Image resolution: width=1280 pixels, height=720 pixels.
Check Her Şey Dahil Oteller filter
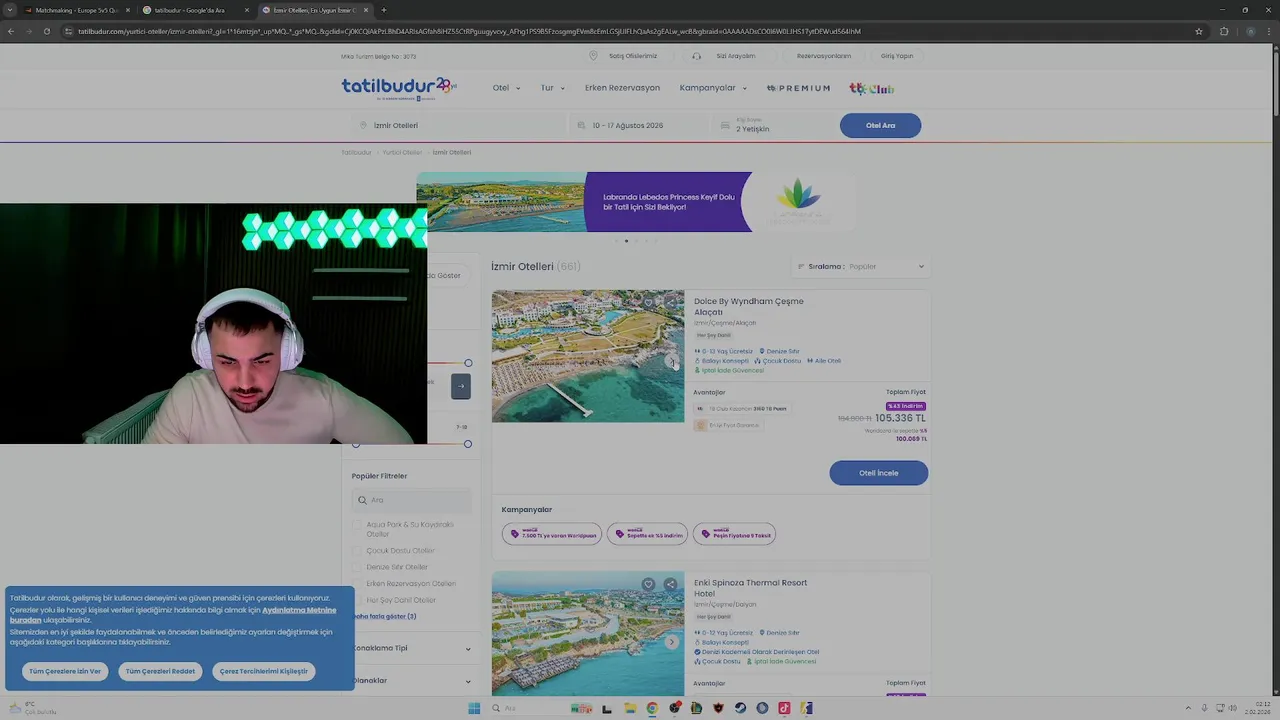click(357, 600)
